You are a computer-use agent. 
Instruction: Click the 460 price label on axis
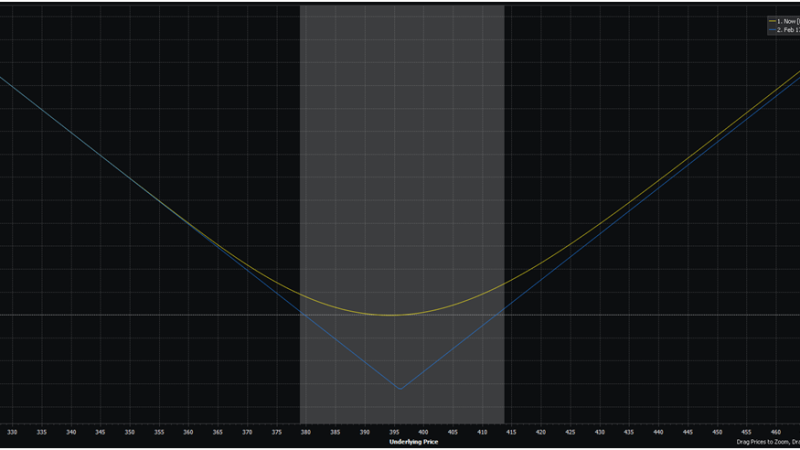click(x=776, y=432)
